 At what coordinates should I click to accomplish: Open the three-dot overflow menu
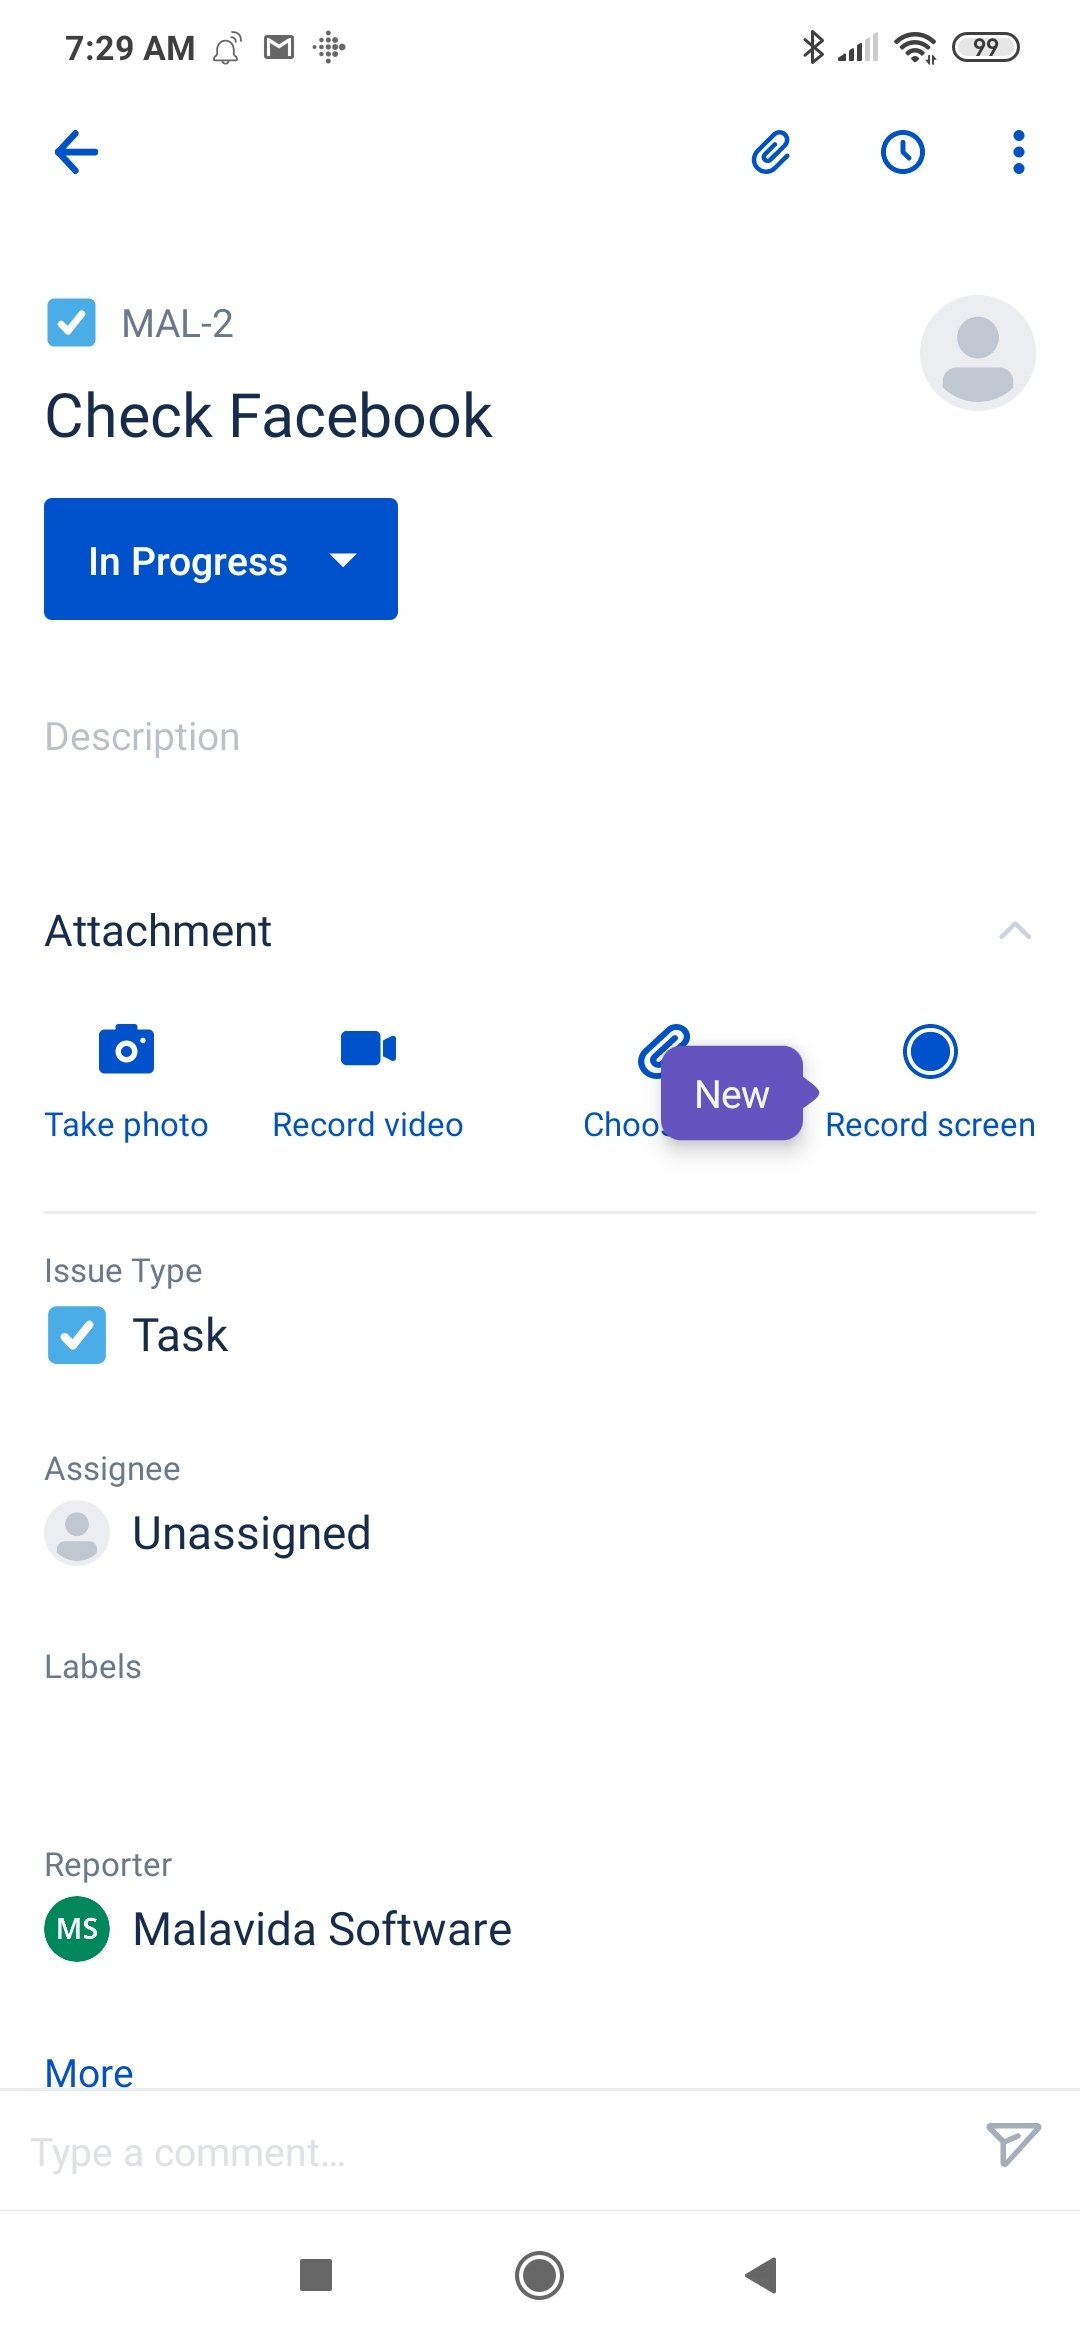tap(1018, 152)
